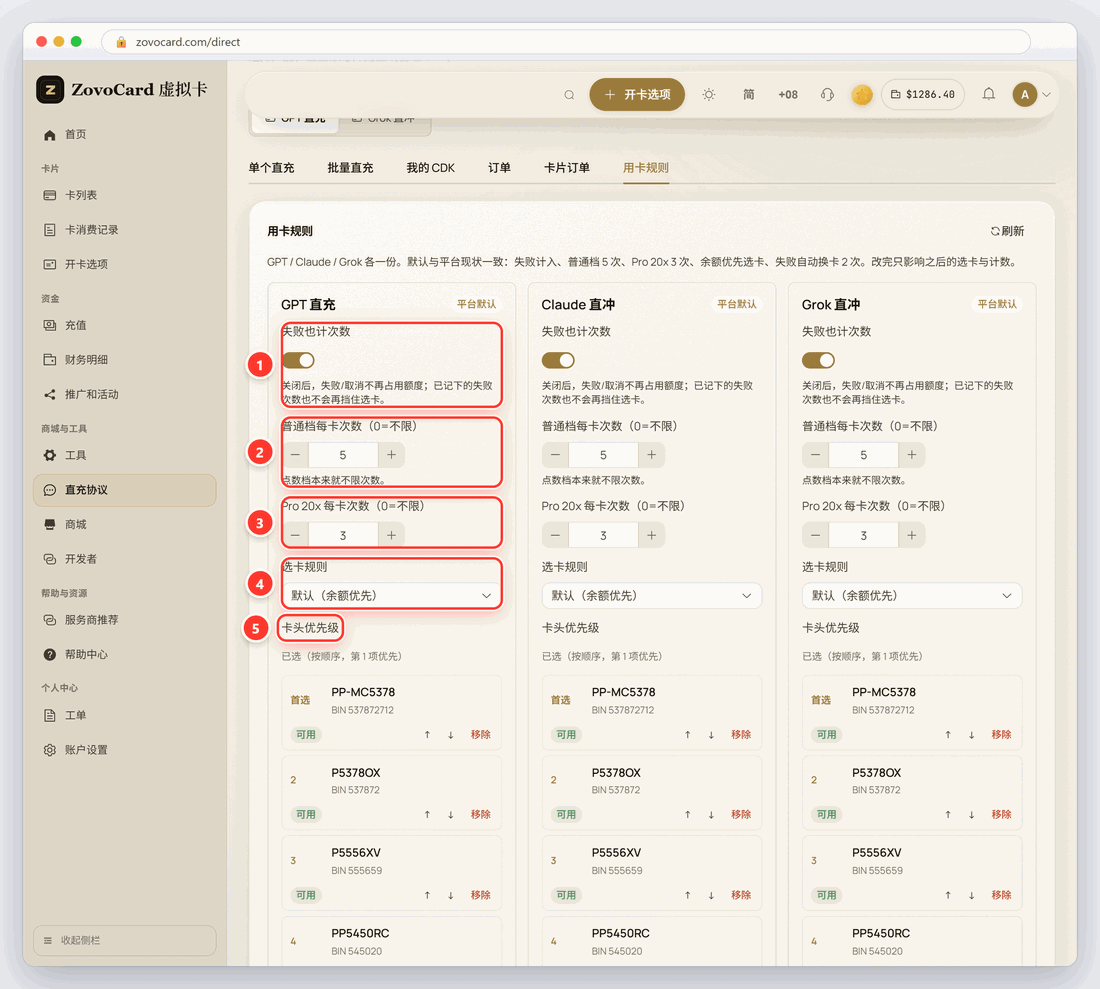This screenshot has height=989, width=1100.
Task: Increase GPT 直充 普通档每卡次数 value
Action: [391, 455]
